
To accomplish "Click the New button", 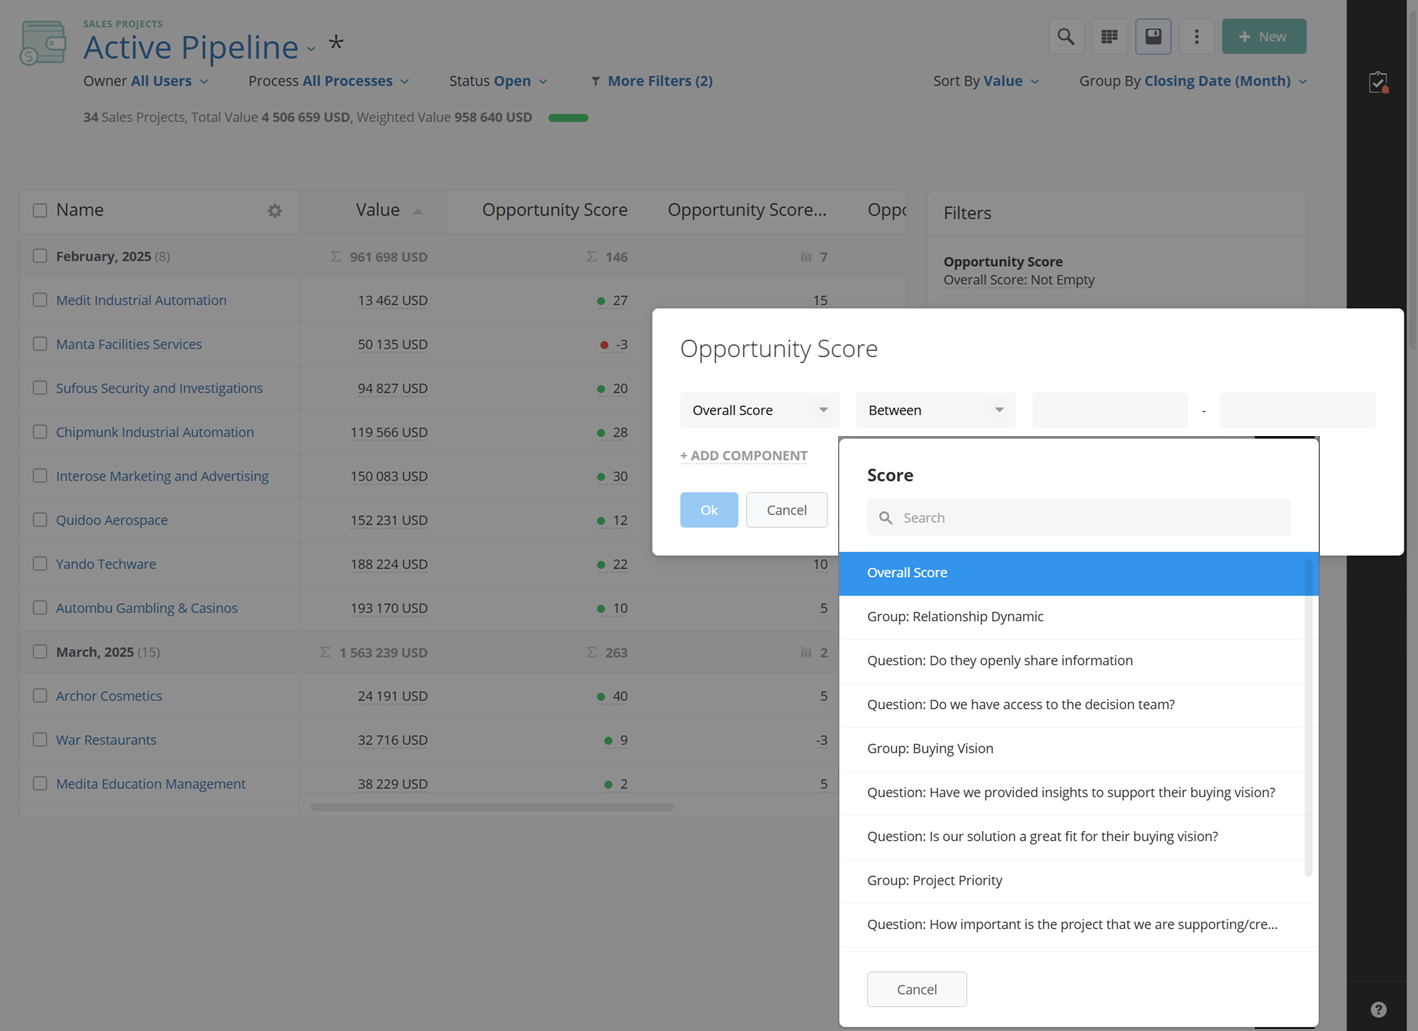I will click(x=1264, y=37).
